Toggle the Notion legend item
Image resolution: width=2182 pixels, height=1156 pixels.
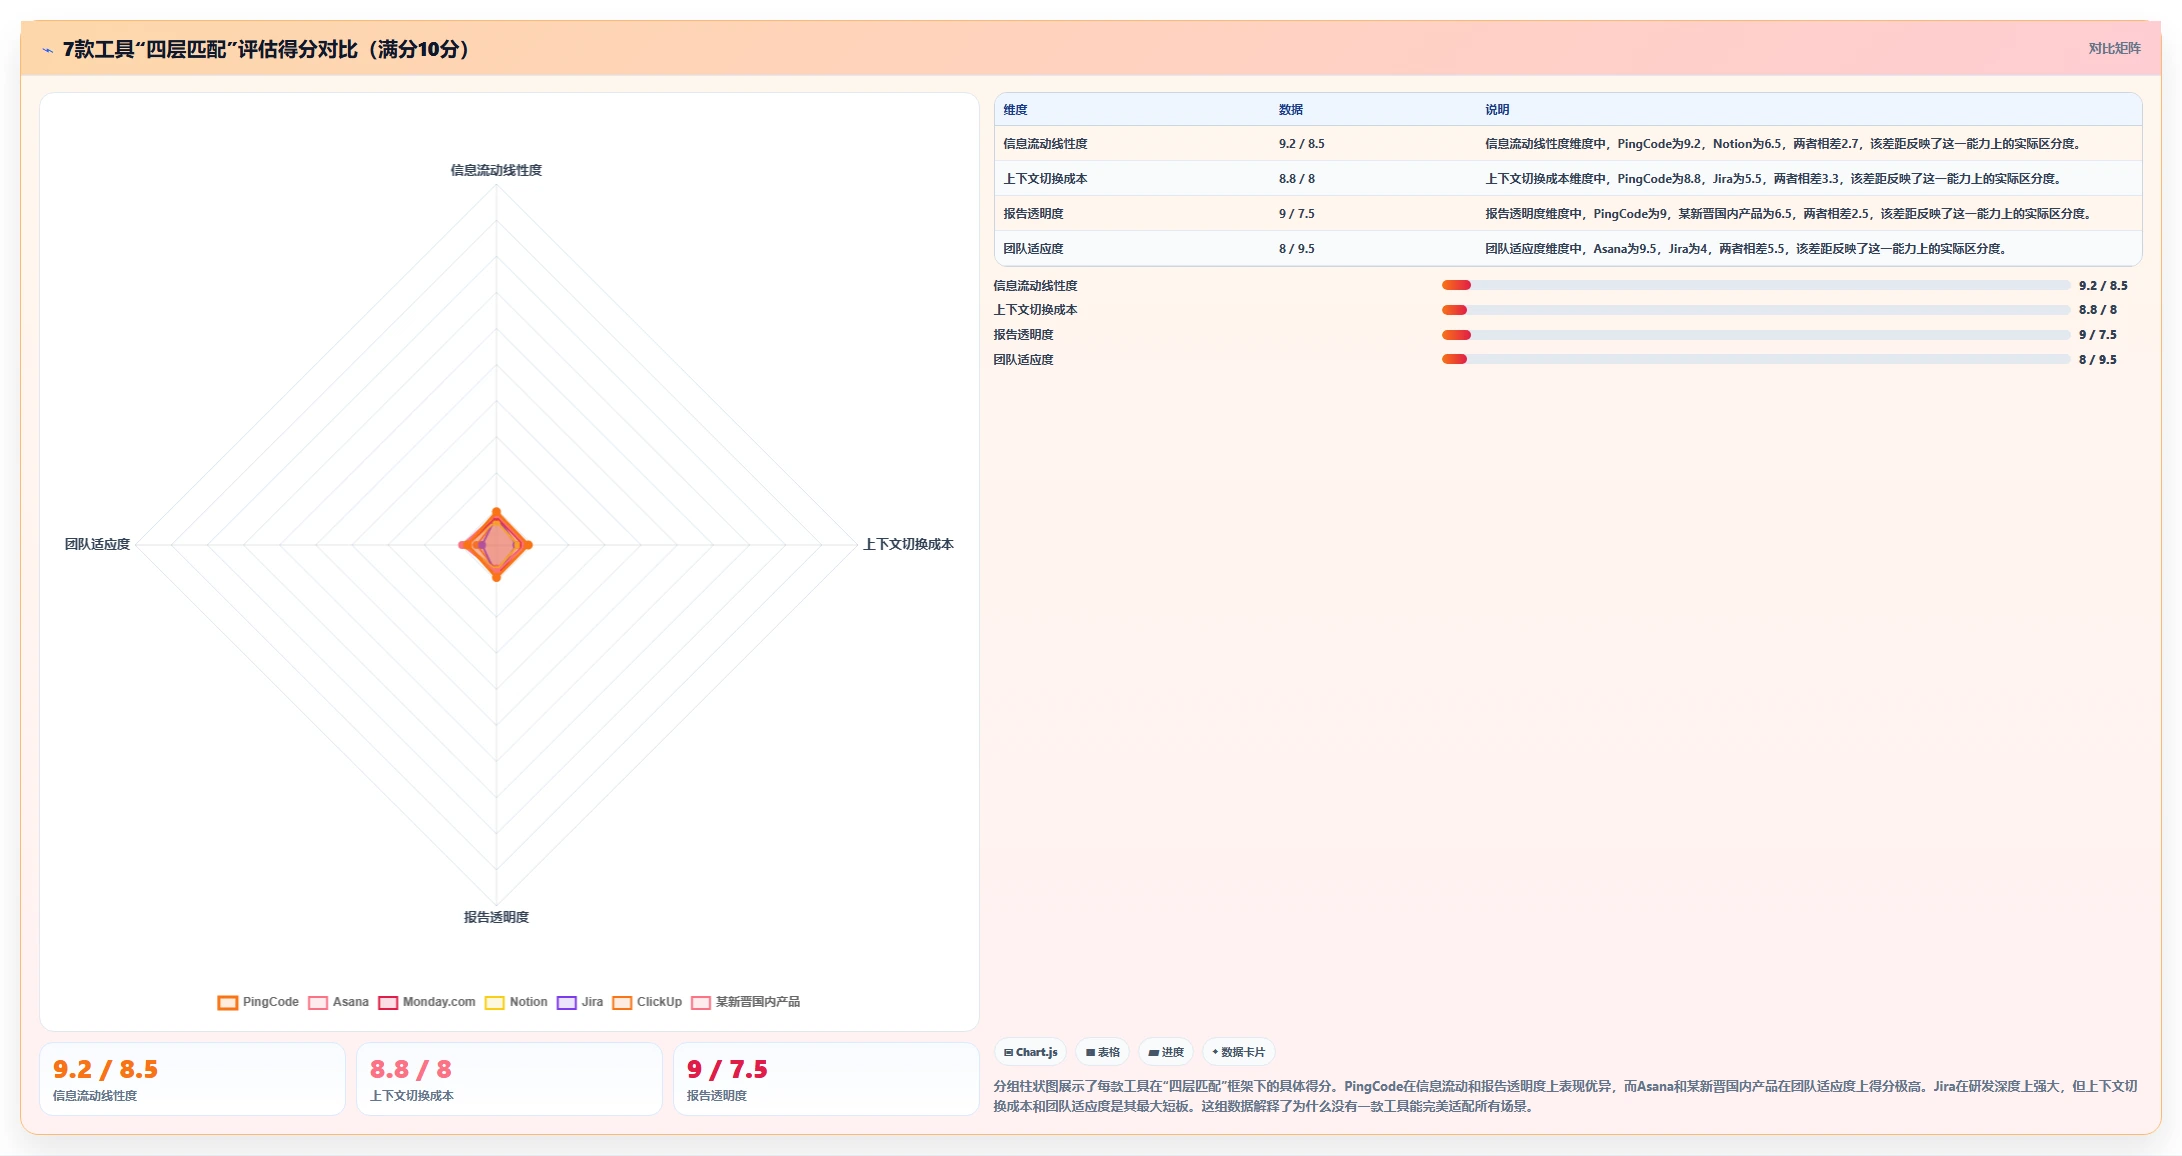pyautogui.click(x=516, y=1002)
